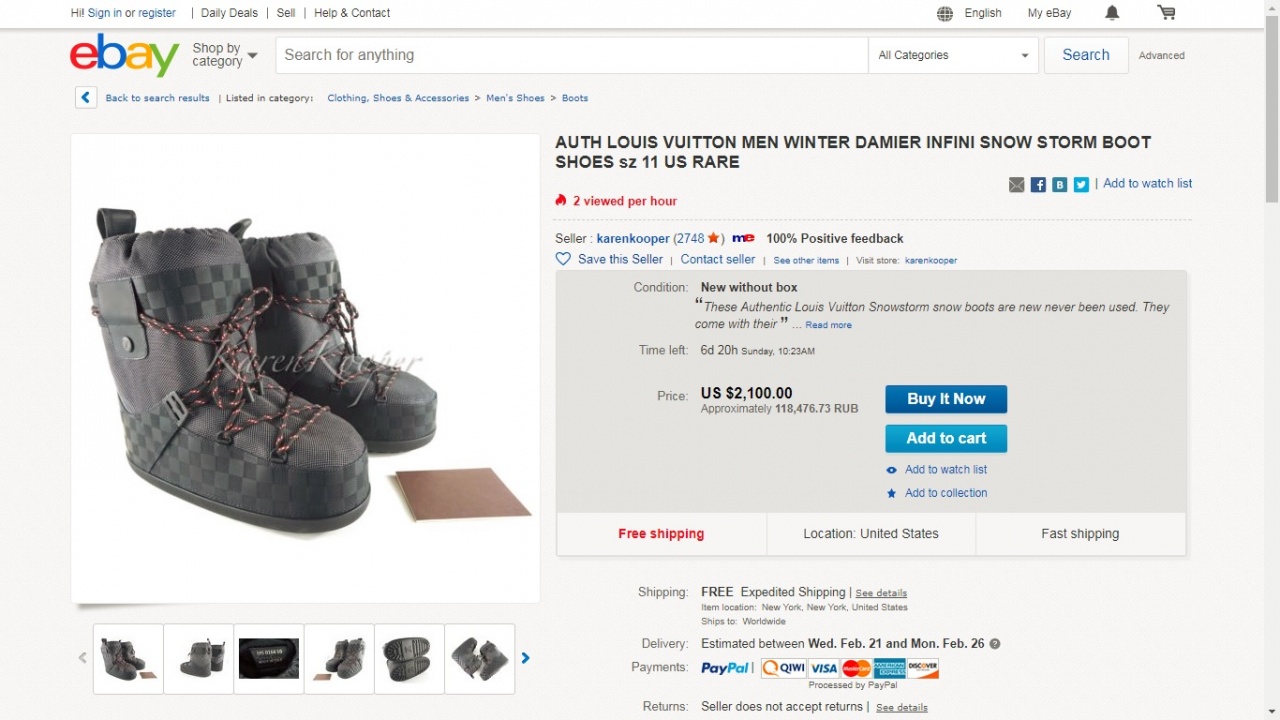The image size is (1280, 720).
Task: Open the notifications bell icon
Action: 1112,13
